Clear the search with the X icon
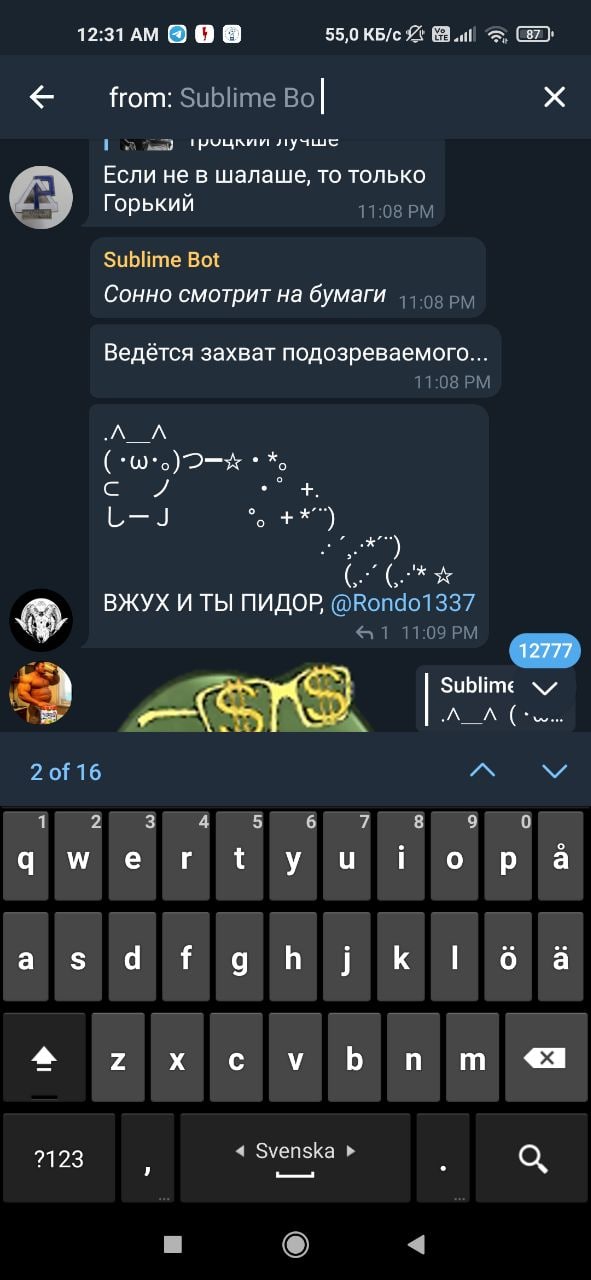The width and height of the screenshot is (591, 1280). pos(554,97)
